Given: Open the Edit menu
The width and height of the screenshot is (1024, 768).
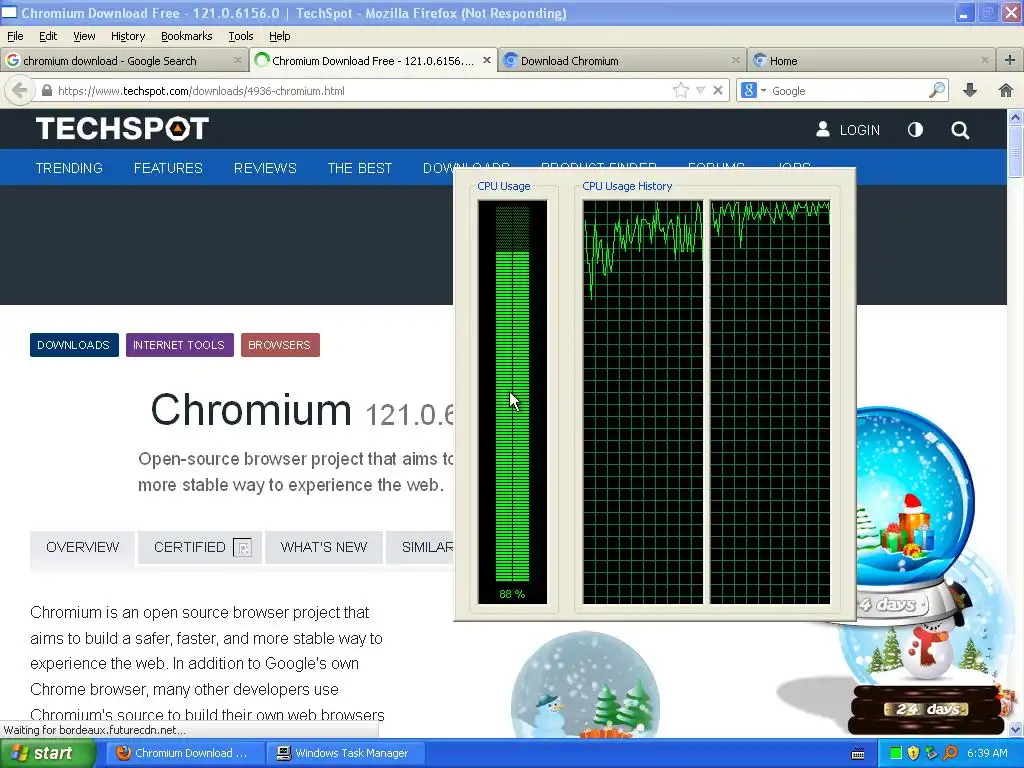Looking at the screenshot, I should click(x=48, y=37).
